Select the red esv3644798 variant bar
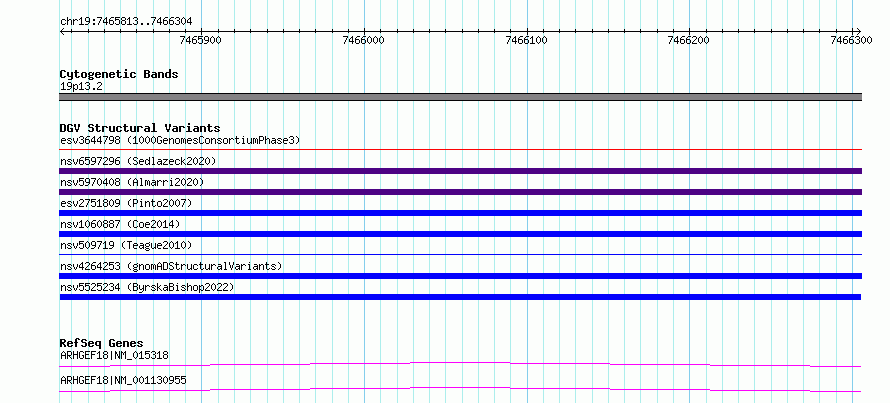This screenshot has width=890, height=403. (x=461, y=150)
